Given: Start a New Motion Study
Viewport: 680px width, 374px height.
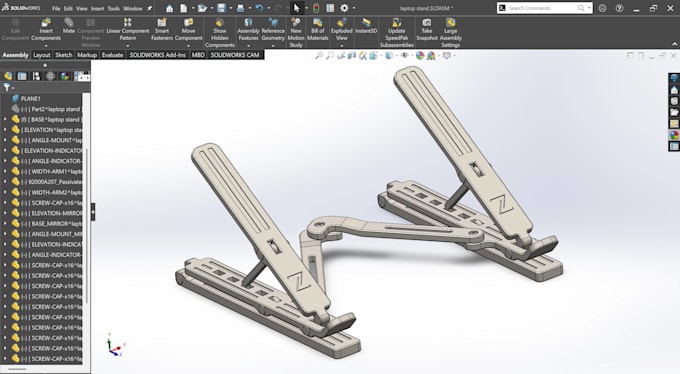Looking at the screenshot, I should pos(296,33).
